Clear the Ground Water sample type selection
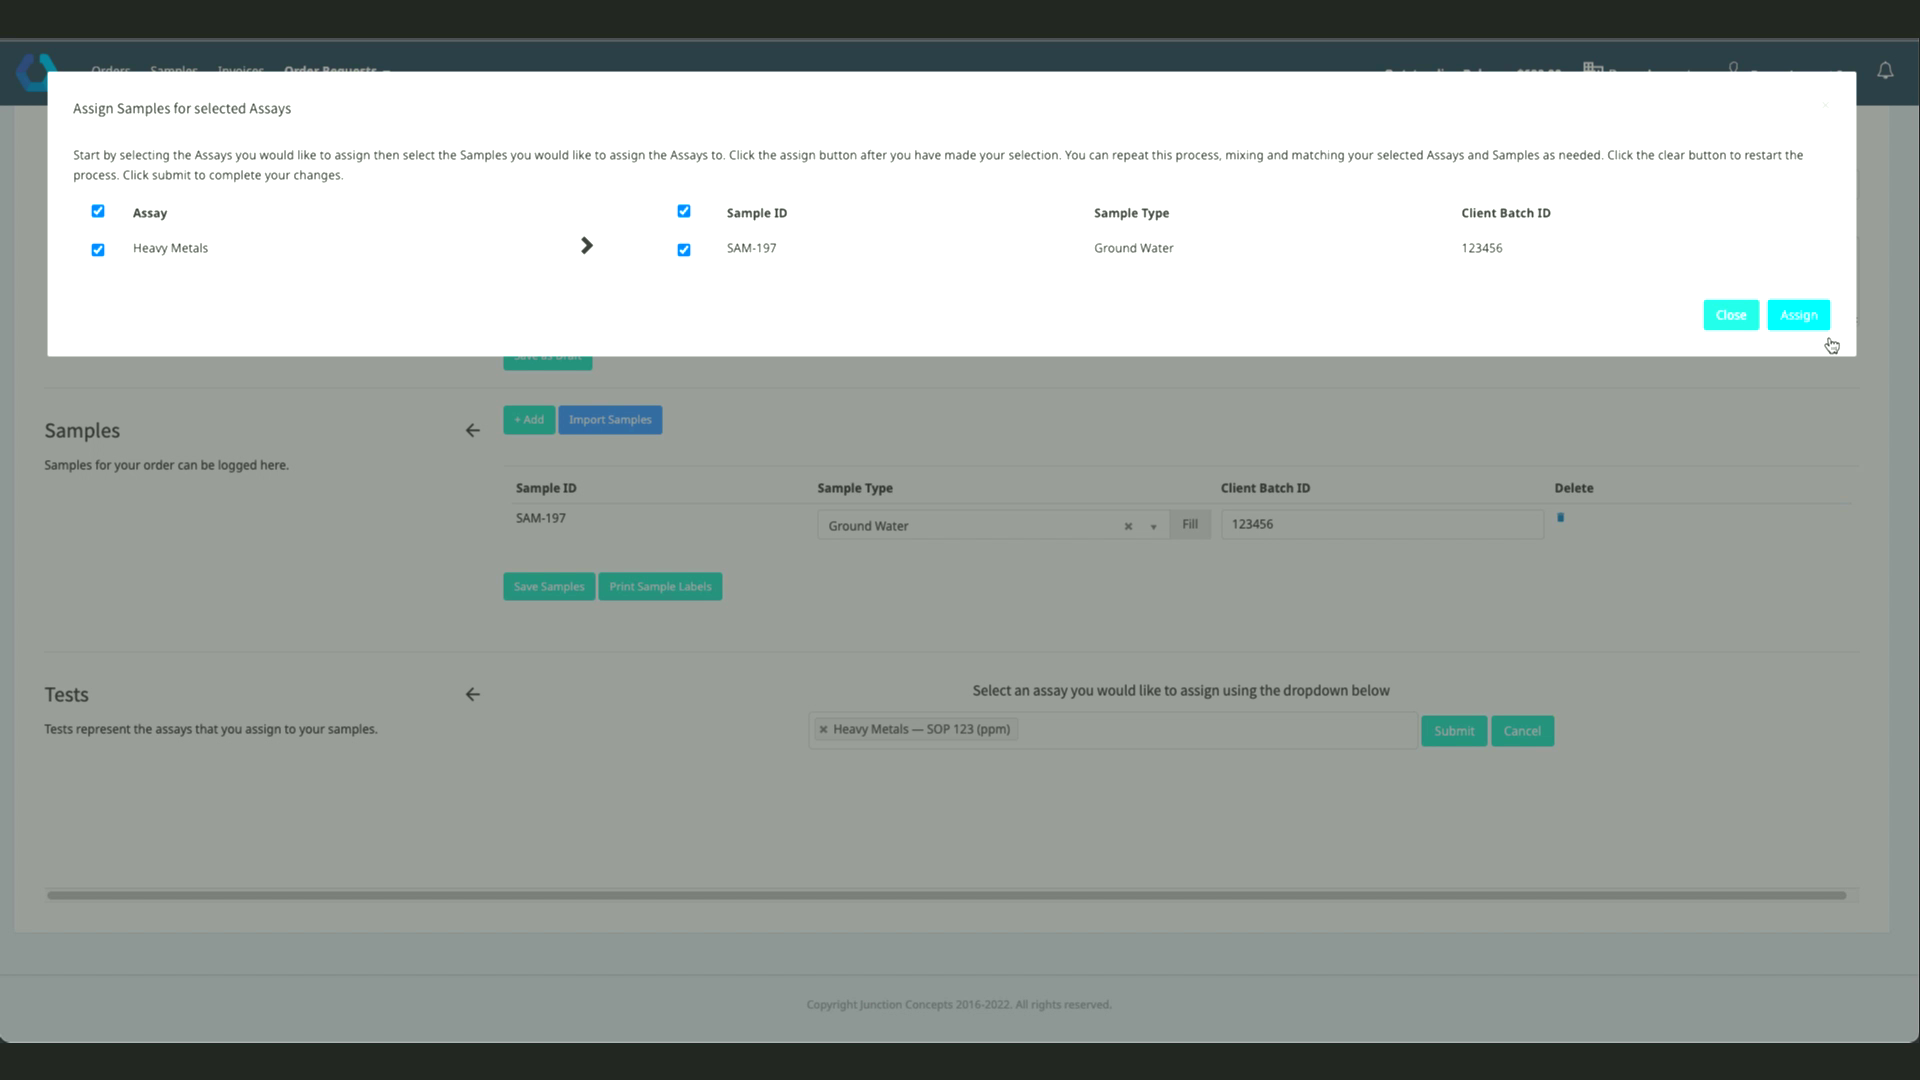 [x=1128, y=527]
